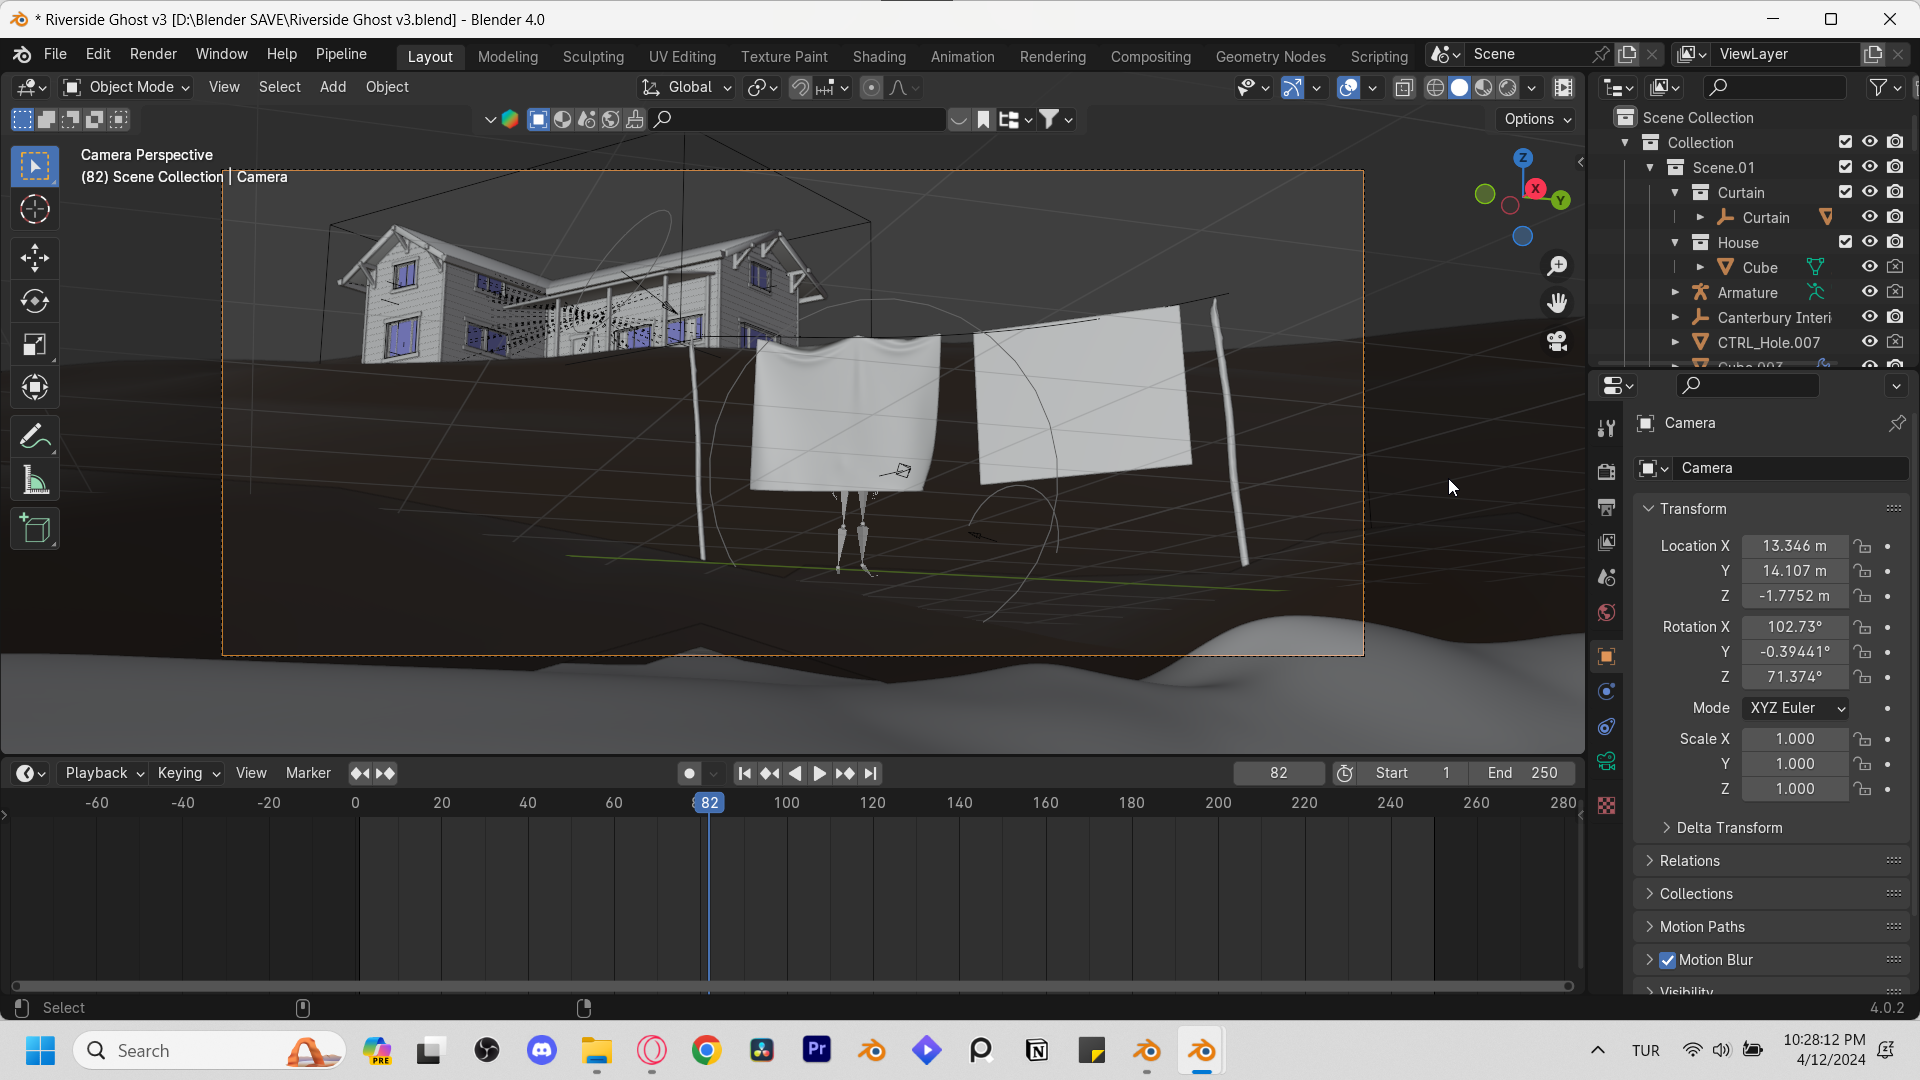Hide the Armature in viewport
Image resolution: width=1920 pixels, height=1080 pixels.
coord(1869,292)
